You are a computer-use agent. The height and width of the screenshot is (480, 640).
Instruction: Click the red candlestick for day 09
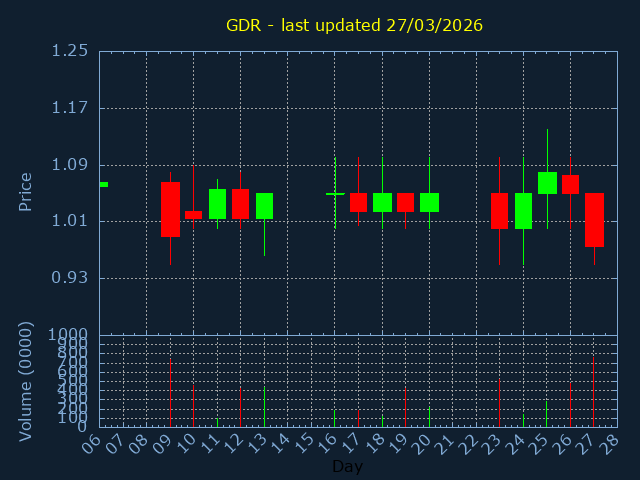(x=170, y=209)
